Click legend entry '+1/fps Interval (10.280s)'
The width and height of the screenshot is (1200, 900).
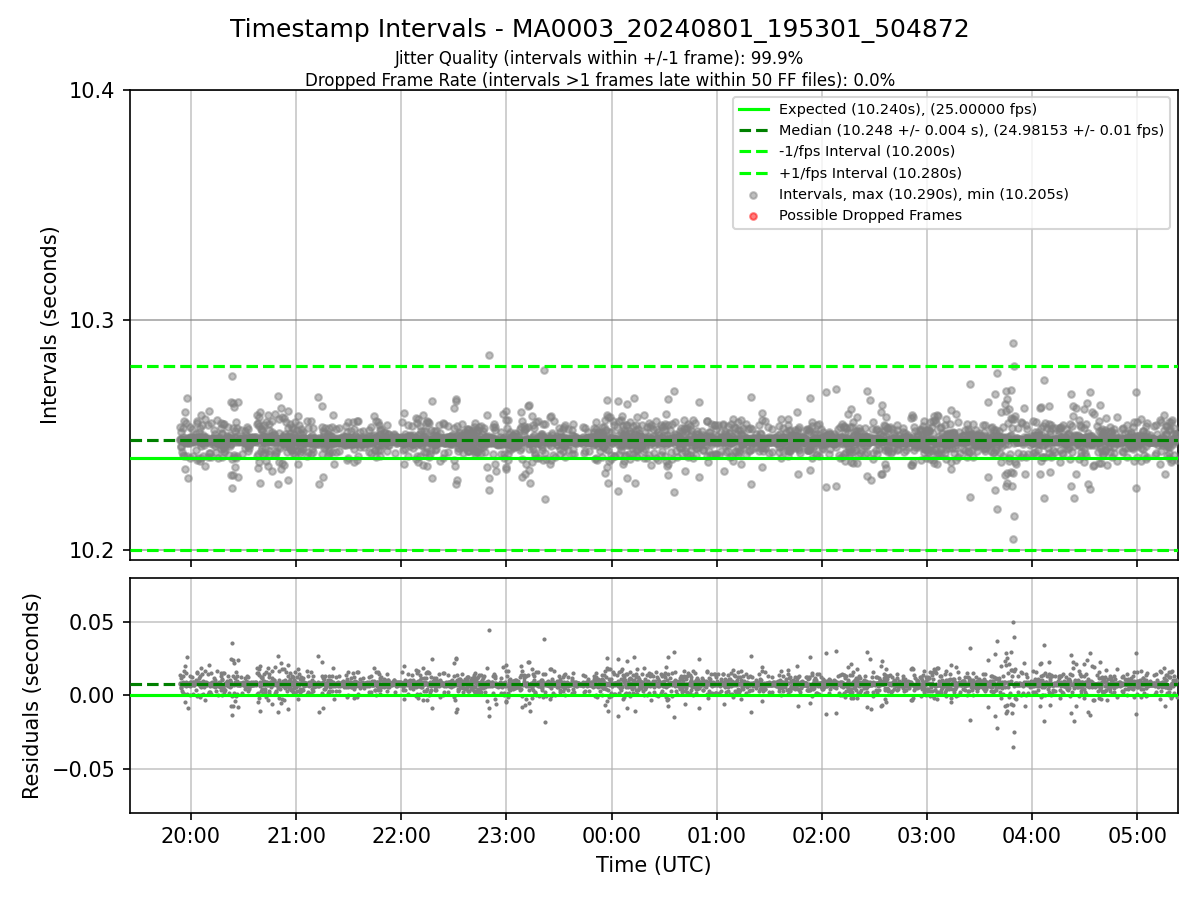[x=868, y=172]
